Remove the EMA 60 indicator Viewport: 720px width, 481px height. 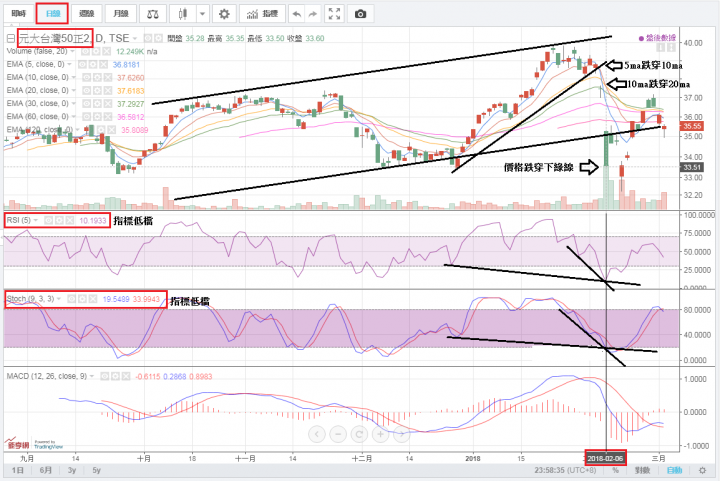107,117
